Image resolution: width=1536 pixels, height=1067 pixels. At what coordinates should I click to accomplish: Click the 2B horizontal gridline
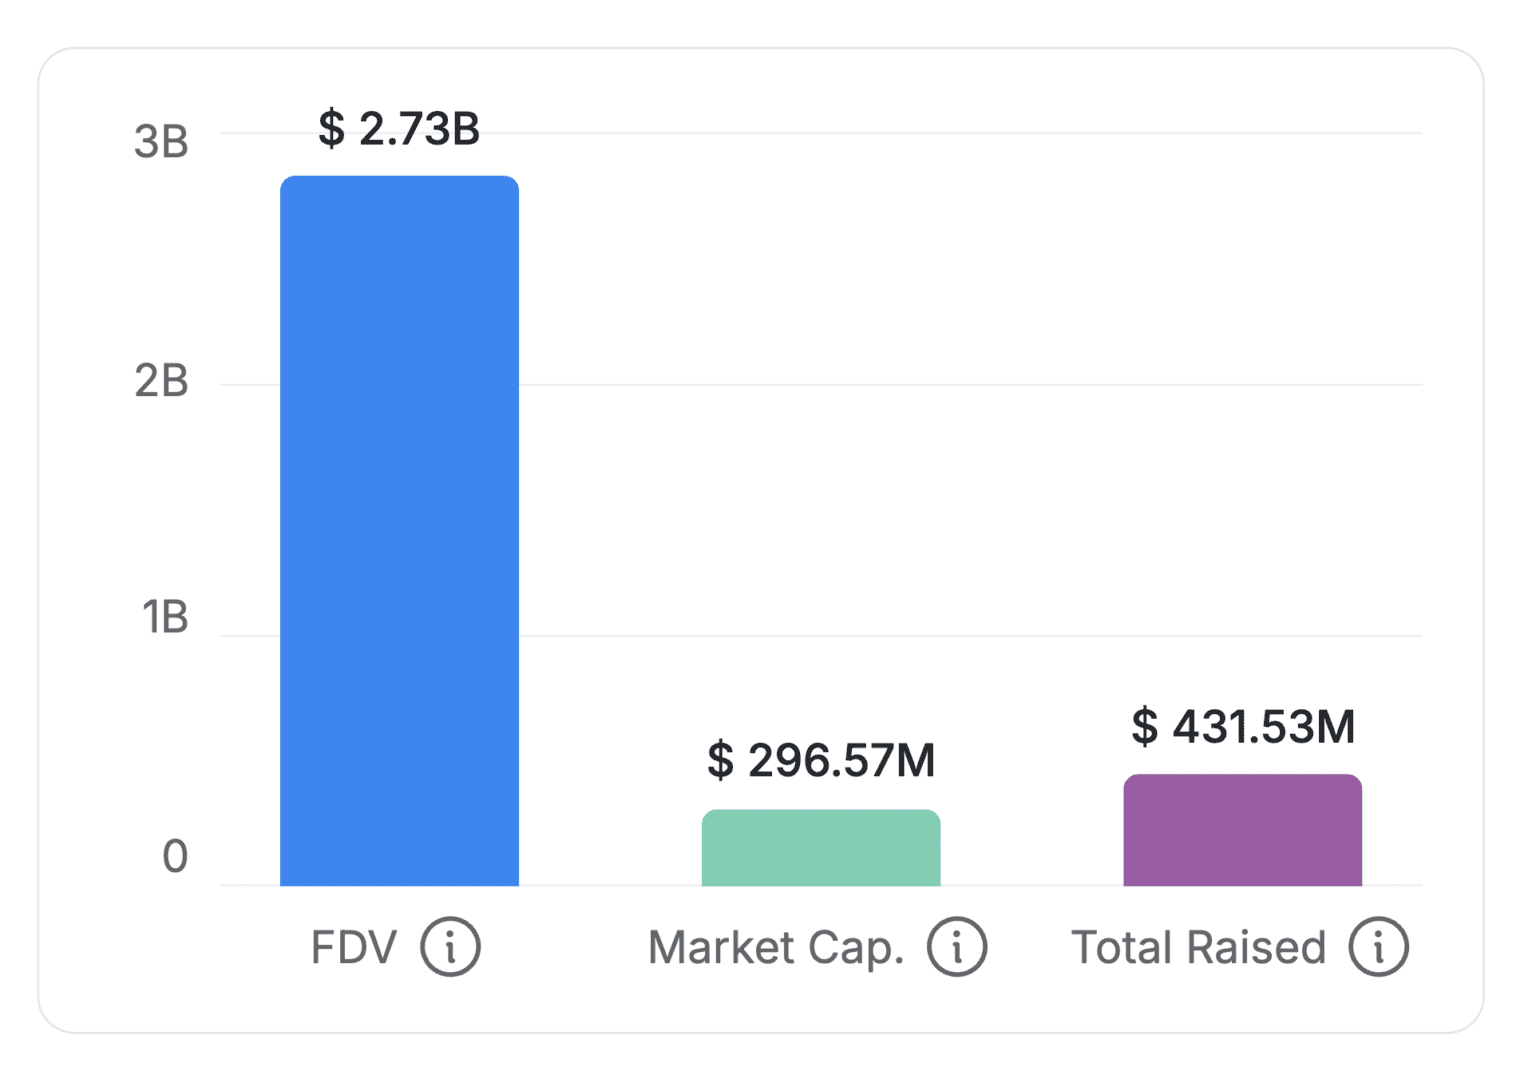pyautogui.click(x=970, y=384)
